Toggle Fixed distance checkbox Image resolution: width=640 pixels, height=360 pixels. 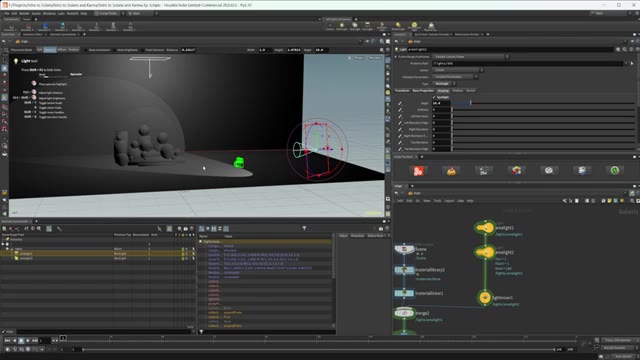point(143,50)
